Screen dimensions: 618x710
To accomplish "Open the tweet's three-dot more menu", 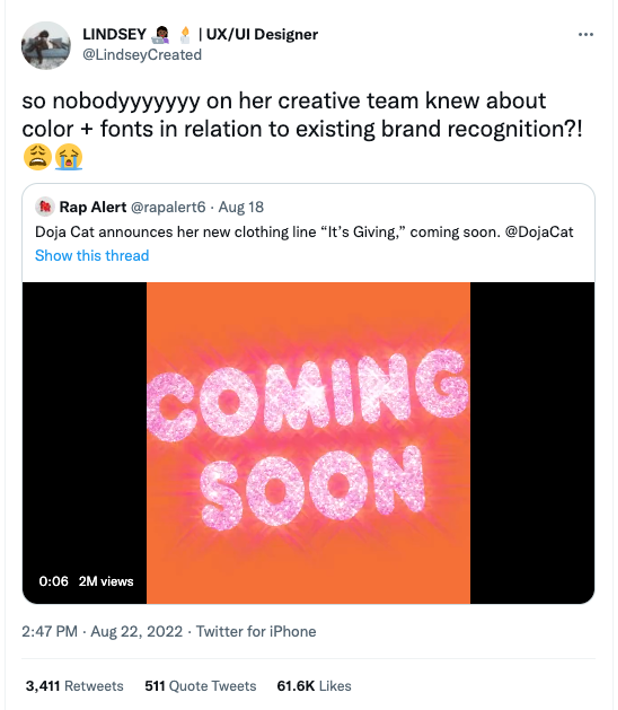I will coord(586,34).
